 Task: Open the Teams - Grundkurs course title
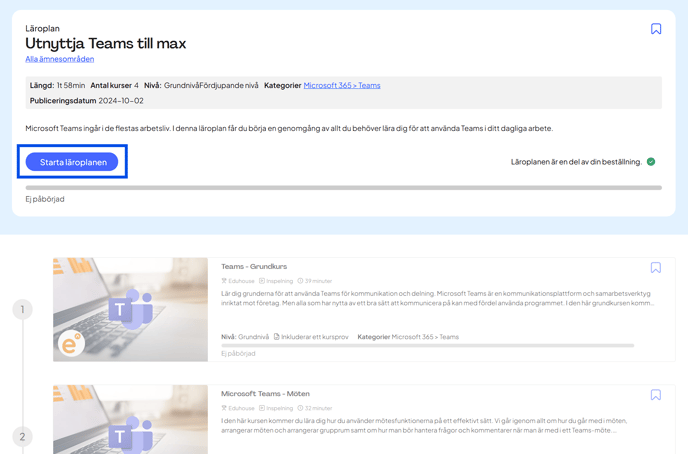click(x=254, y=267)
